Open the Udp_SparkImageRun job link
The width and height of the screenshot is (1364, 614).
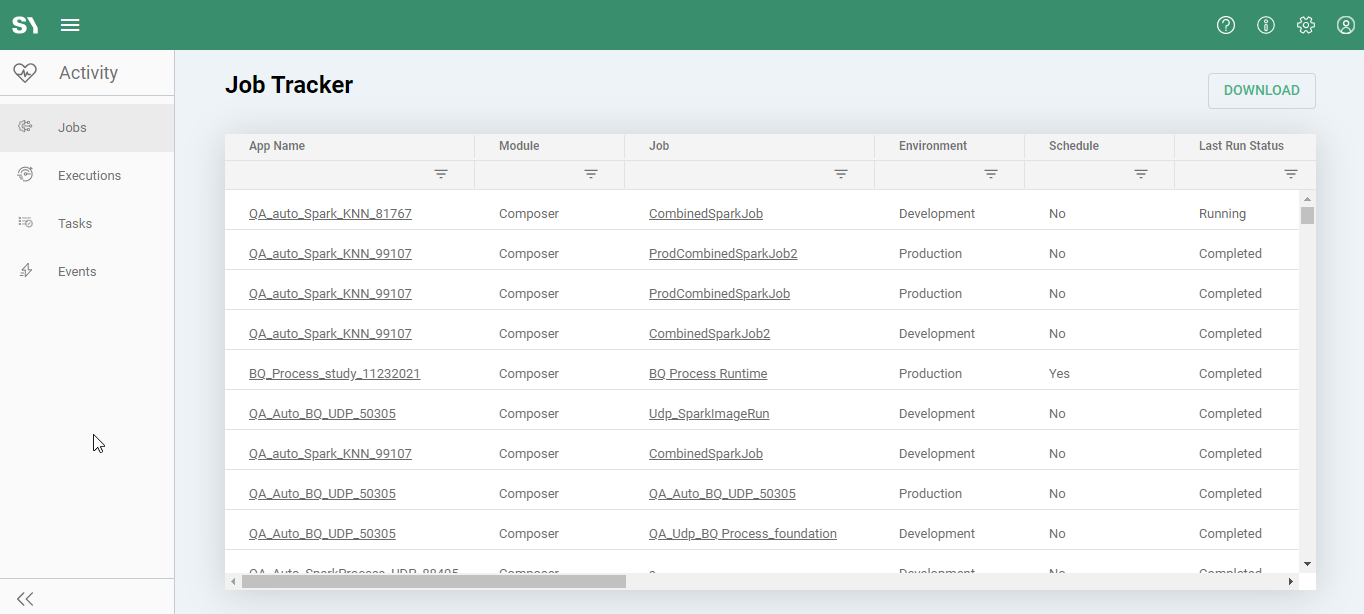pos(709,414)
